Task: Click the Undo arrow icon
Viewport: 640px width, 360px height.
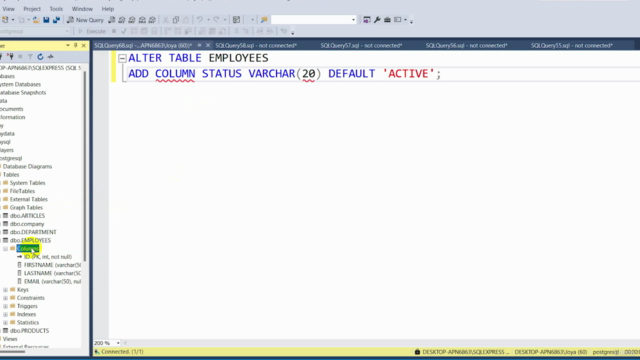Action: tap(200, 20)
